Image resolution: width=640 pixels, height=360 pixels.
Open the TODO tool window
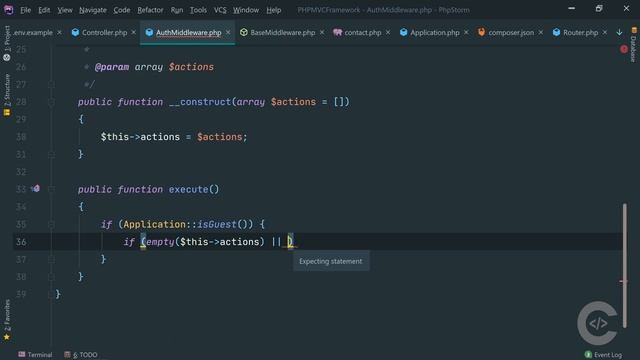[x=81, y=355]
